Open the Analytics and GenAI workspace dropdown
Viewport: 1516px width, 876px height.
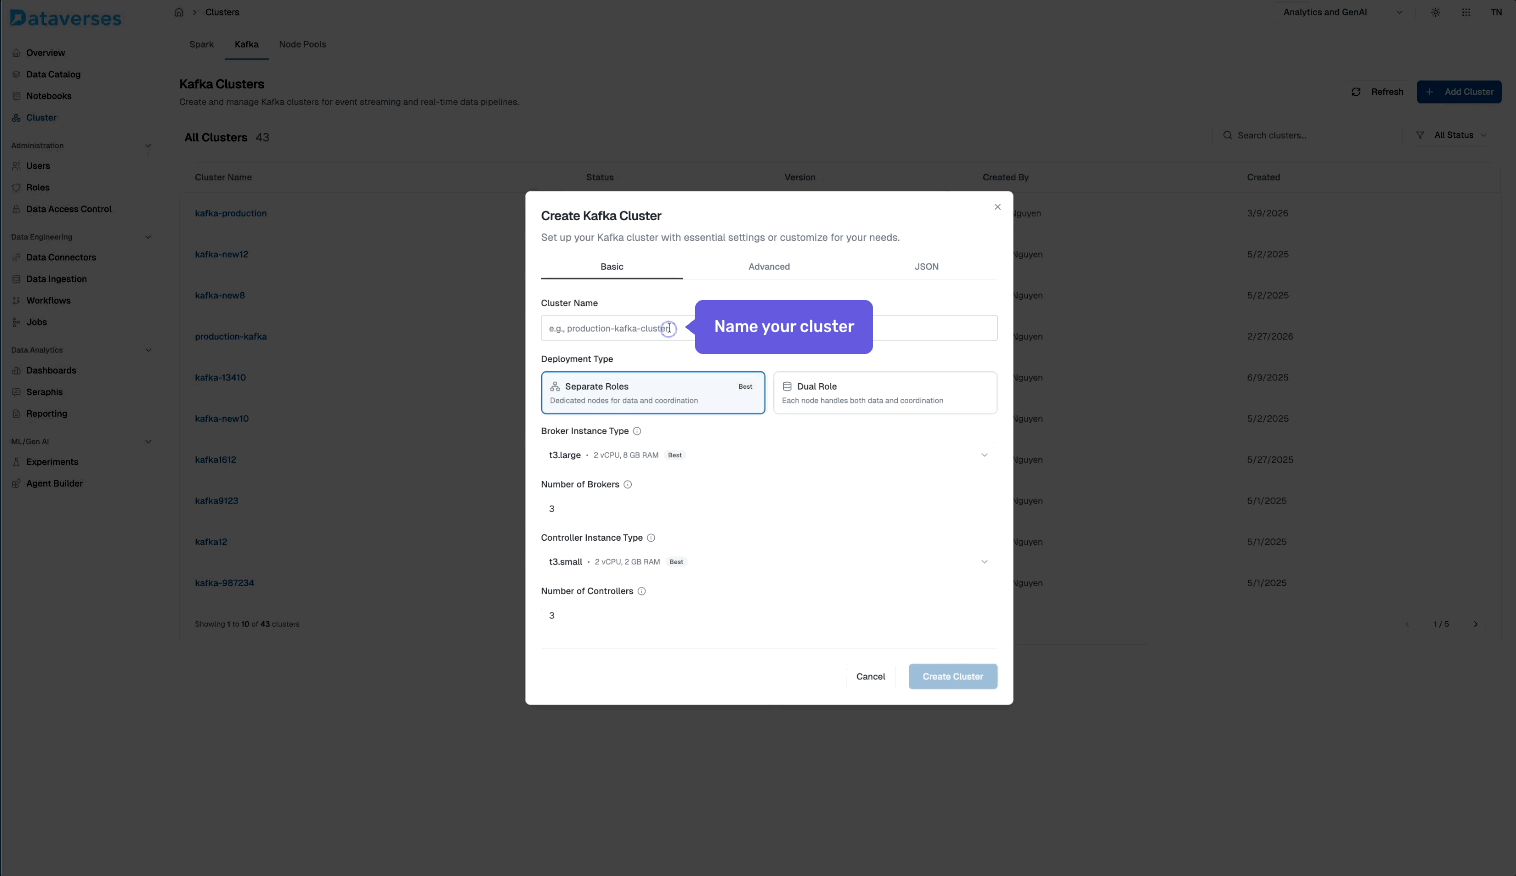[x=1343, y=12]
